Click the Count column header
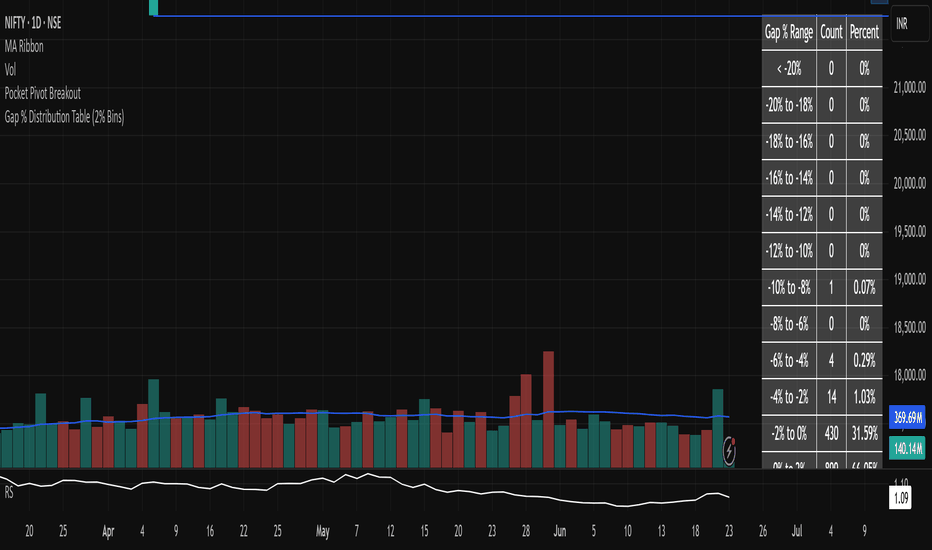Image resolution: width=932 pixels, height=550 pixels. (831, 32)
